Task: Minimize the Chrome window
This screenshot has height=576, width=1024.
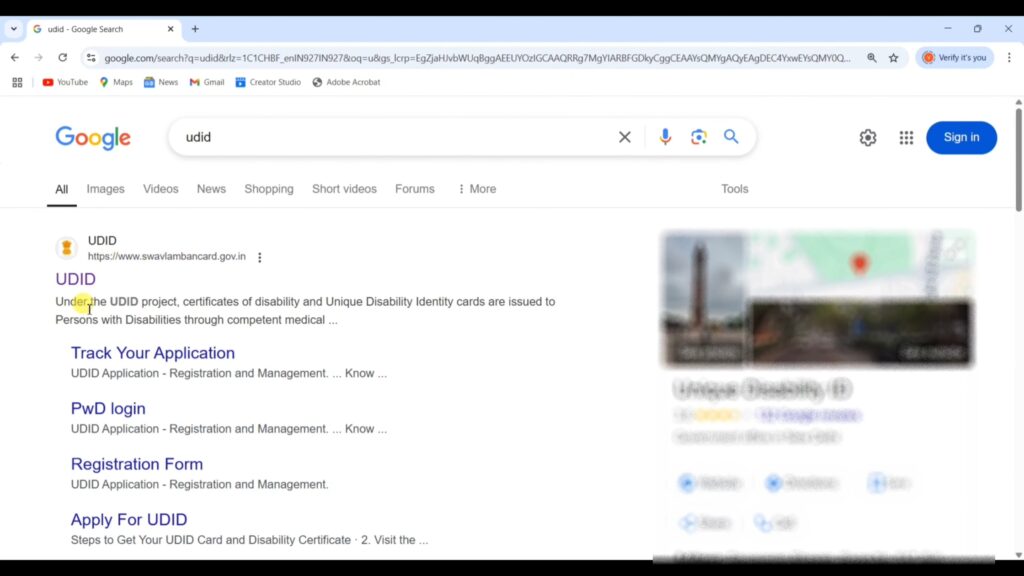Action: 948,29
